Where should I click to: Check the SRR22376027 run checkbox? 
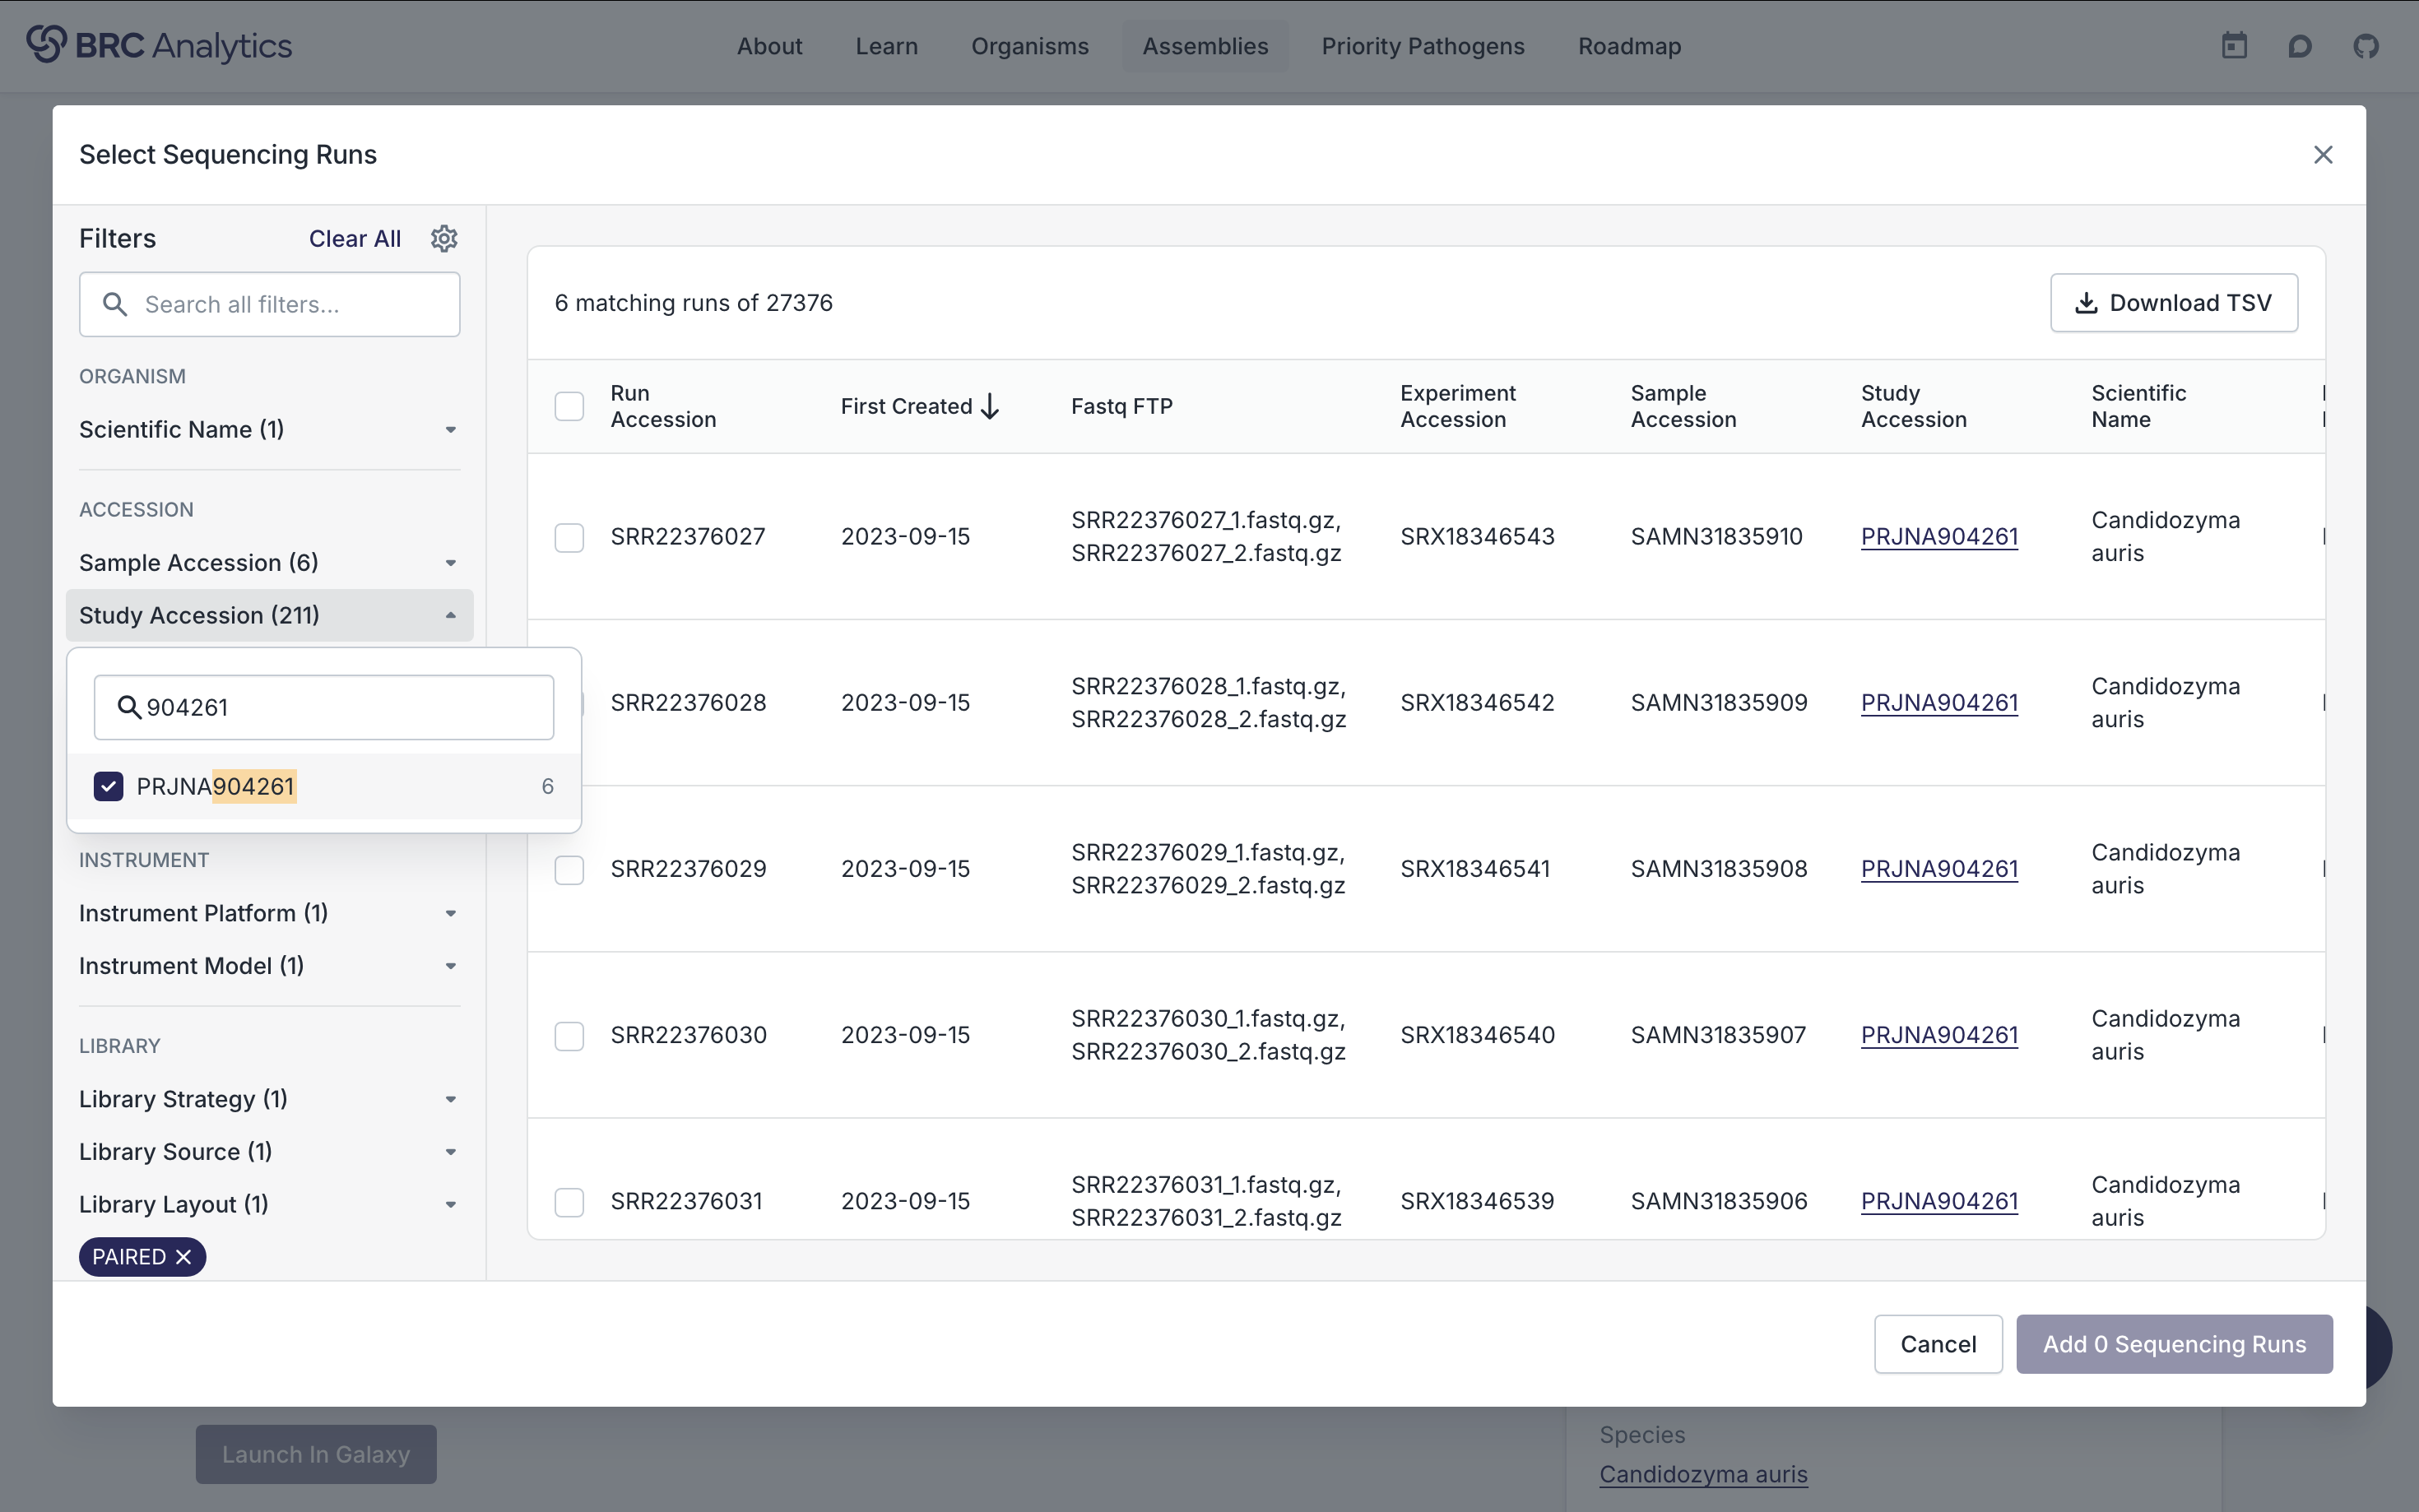click(569, 537)
